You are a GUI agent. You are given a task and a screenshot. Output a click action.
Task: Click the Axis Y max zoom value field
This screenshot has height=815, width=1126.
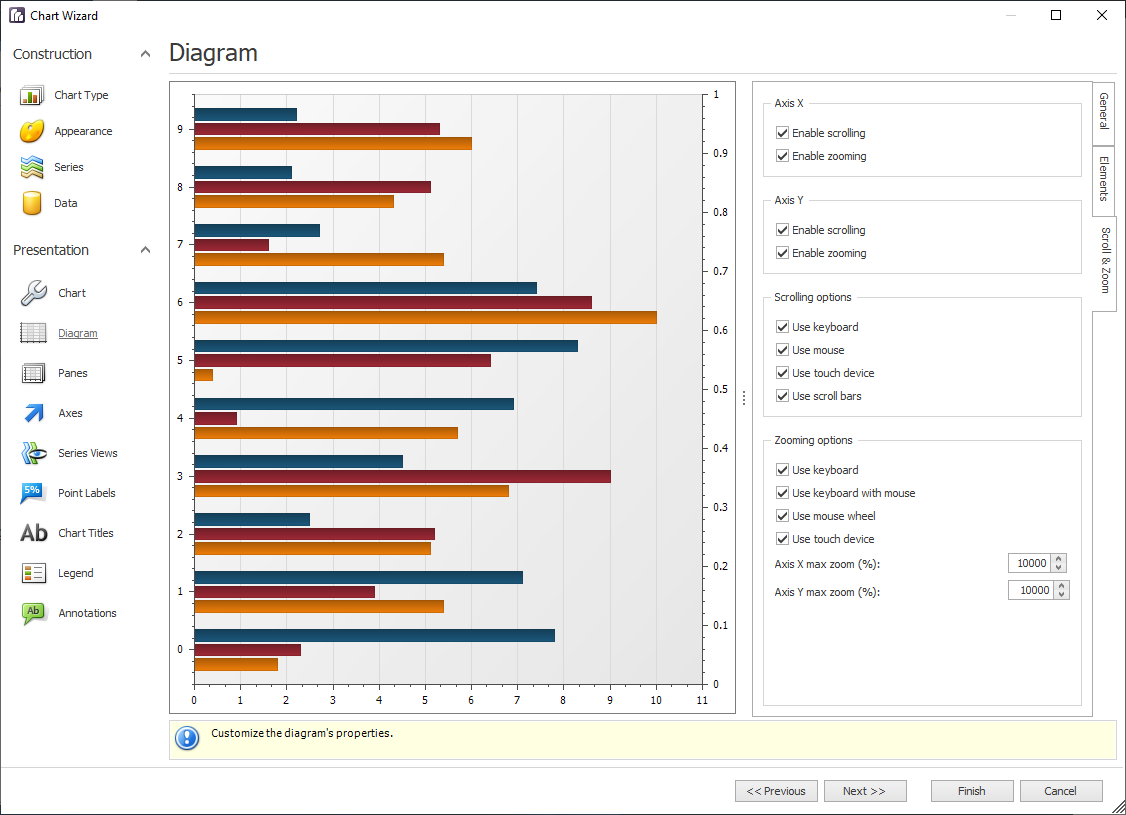click(1030, 590)
